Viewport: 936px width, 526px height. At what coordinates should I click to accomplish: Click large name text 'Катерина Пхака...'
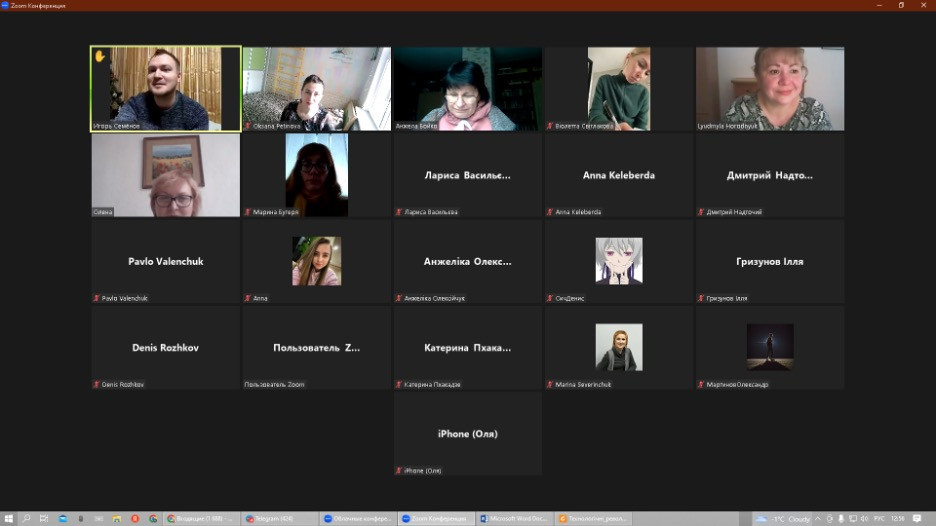(x=468, y=347)
